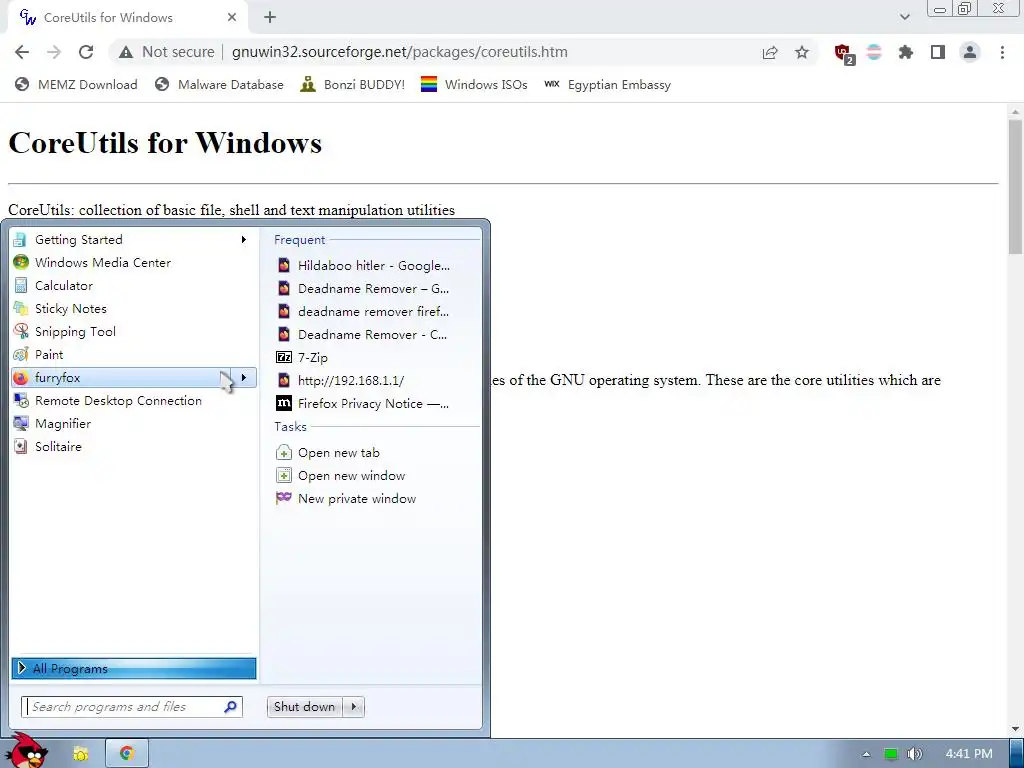
Task: Open a new browser tab with plus
Action: [270, 18]
